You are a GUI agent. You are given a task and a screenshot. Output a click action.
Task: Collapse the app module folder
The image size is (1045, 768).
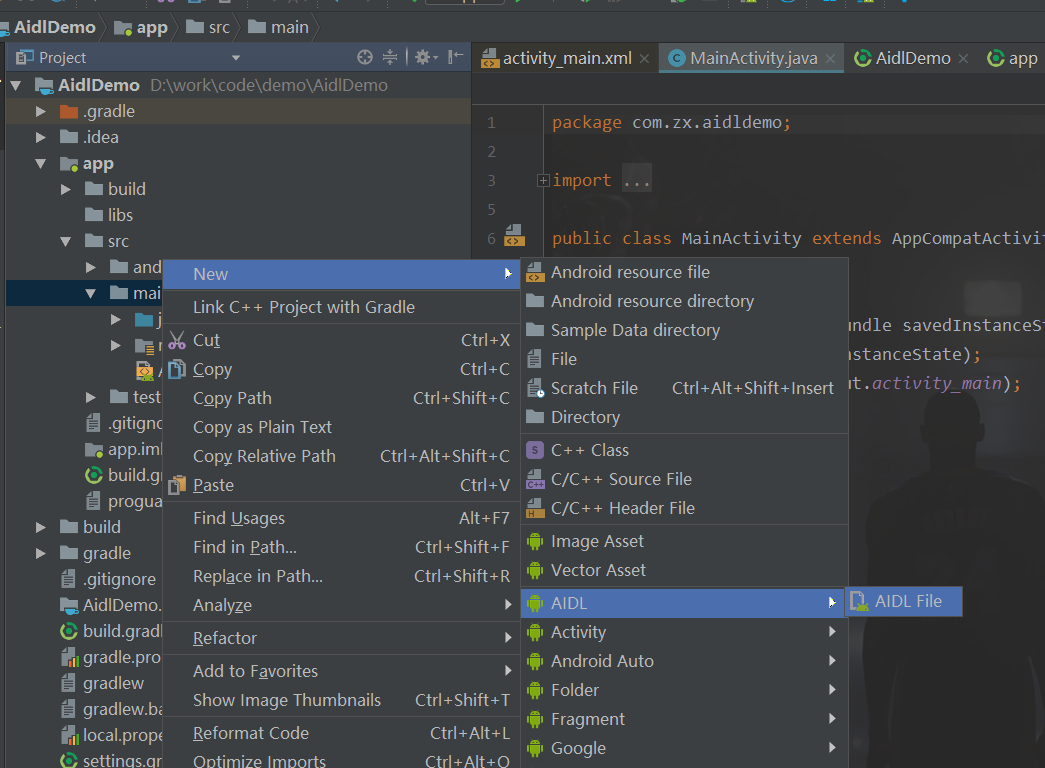(41, 163)
